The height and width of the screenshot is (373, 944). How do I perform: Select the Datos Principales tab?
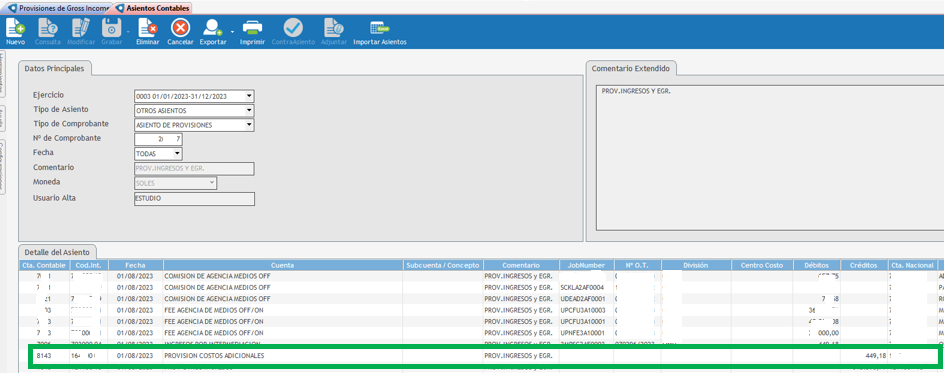pyautogui.click(x=55, y=68)
